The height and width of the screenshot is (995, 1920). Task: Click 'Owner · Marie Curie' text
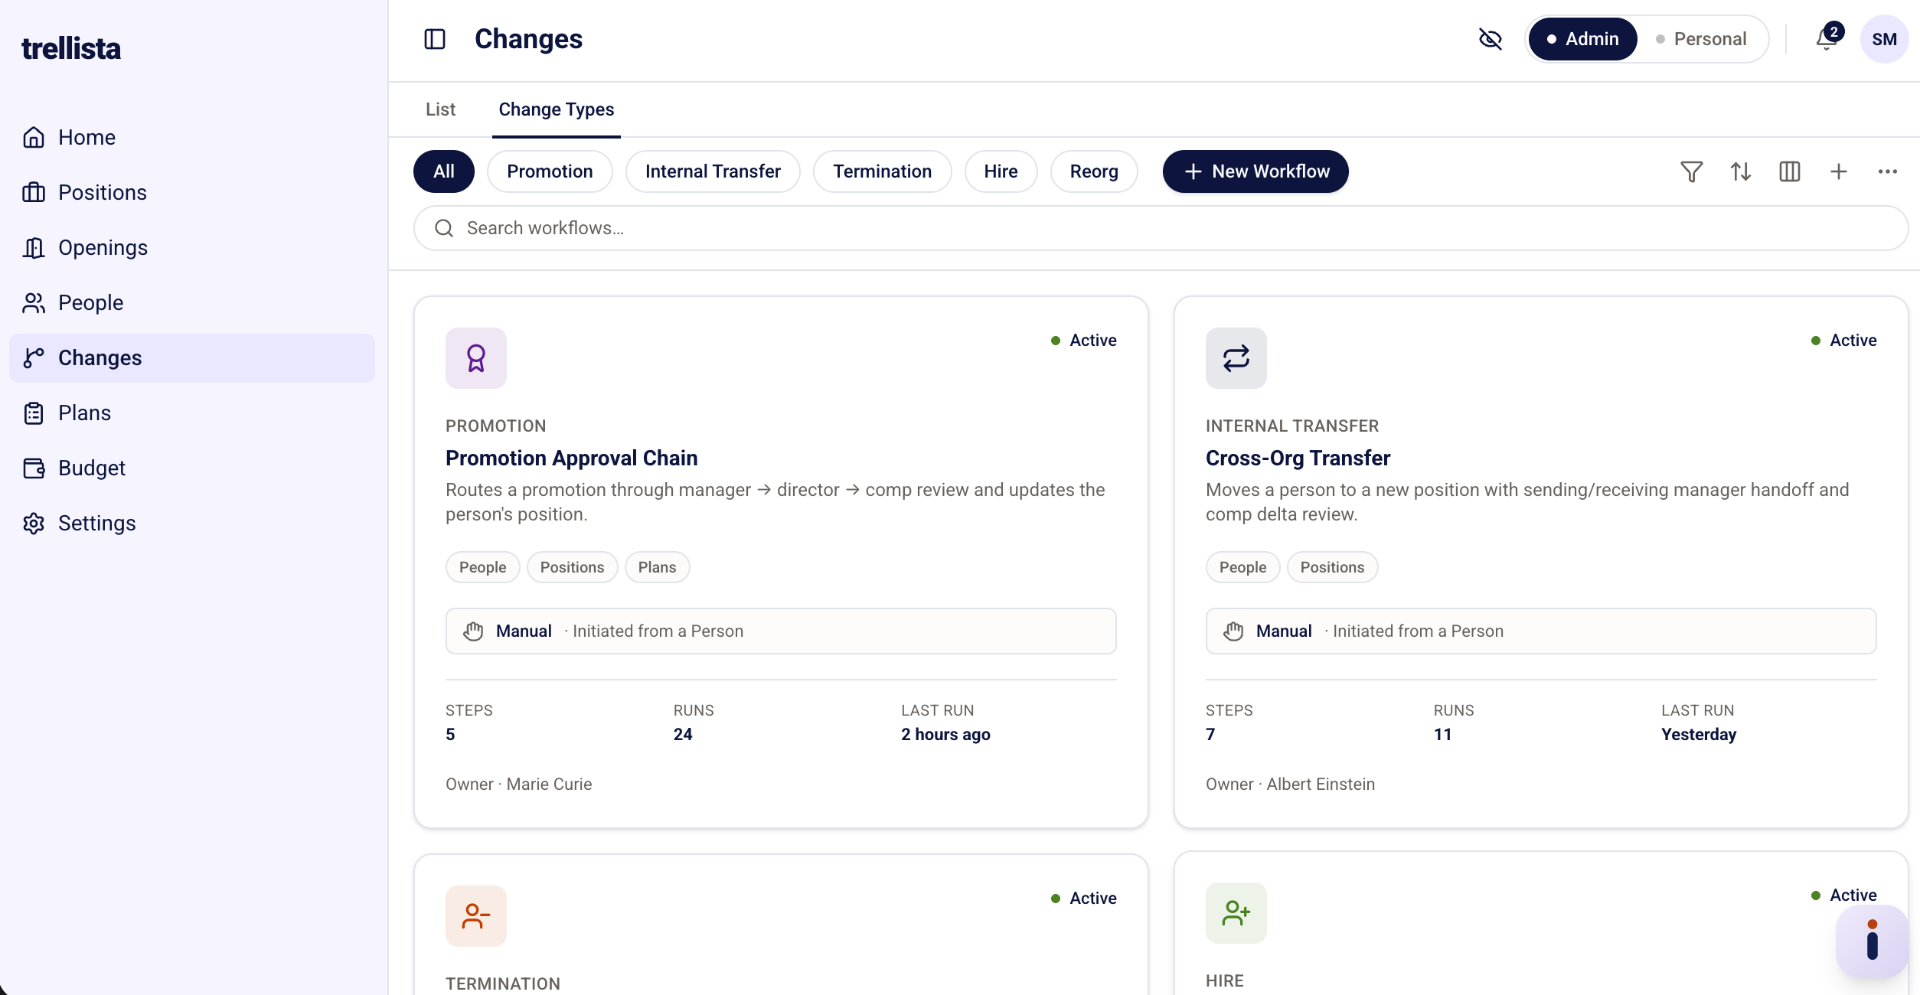click(519, 785)
